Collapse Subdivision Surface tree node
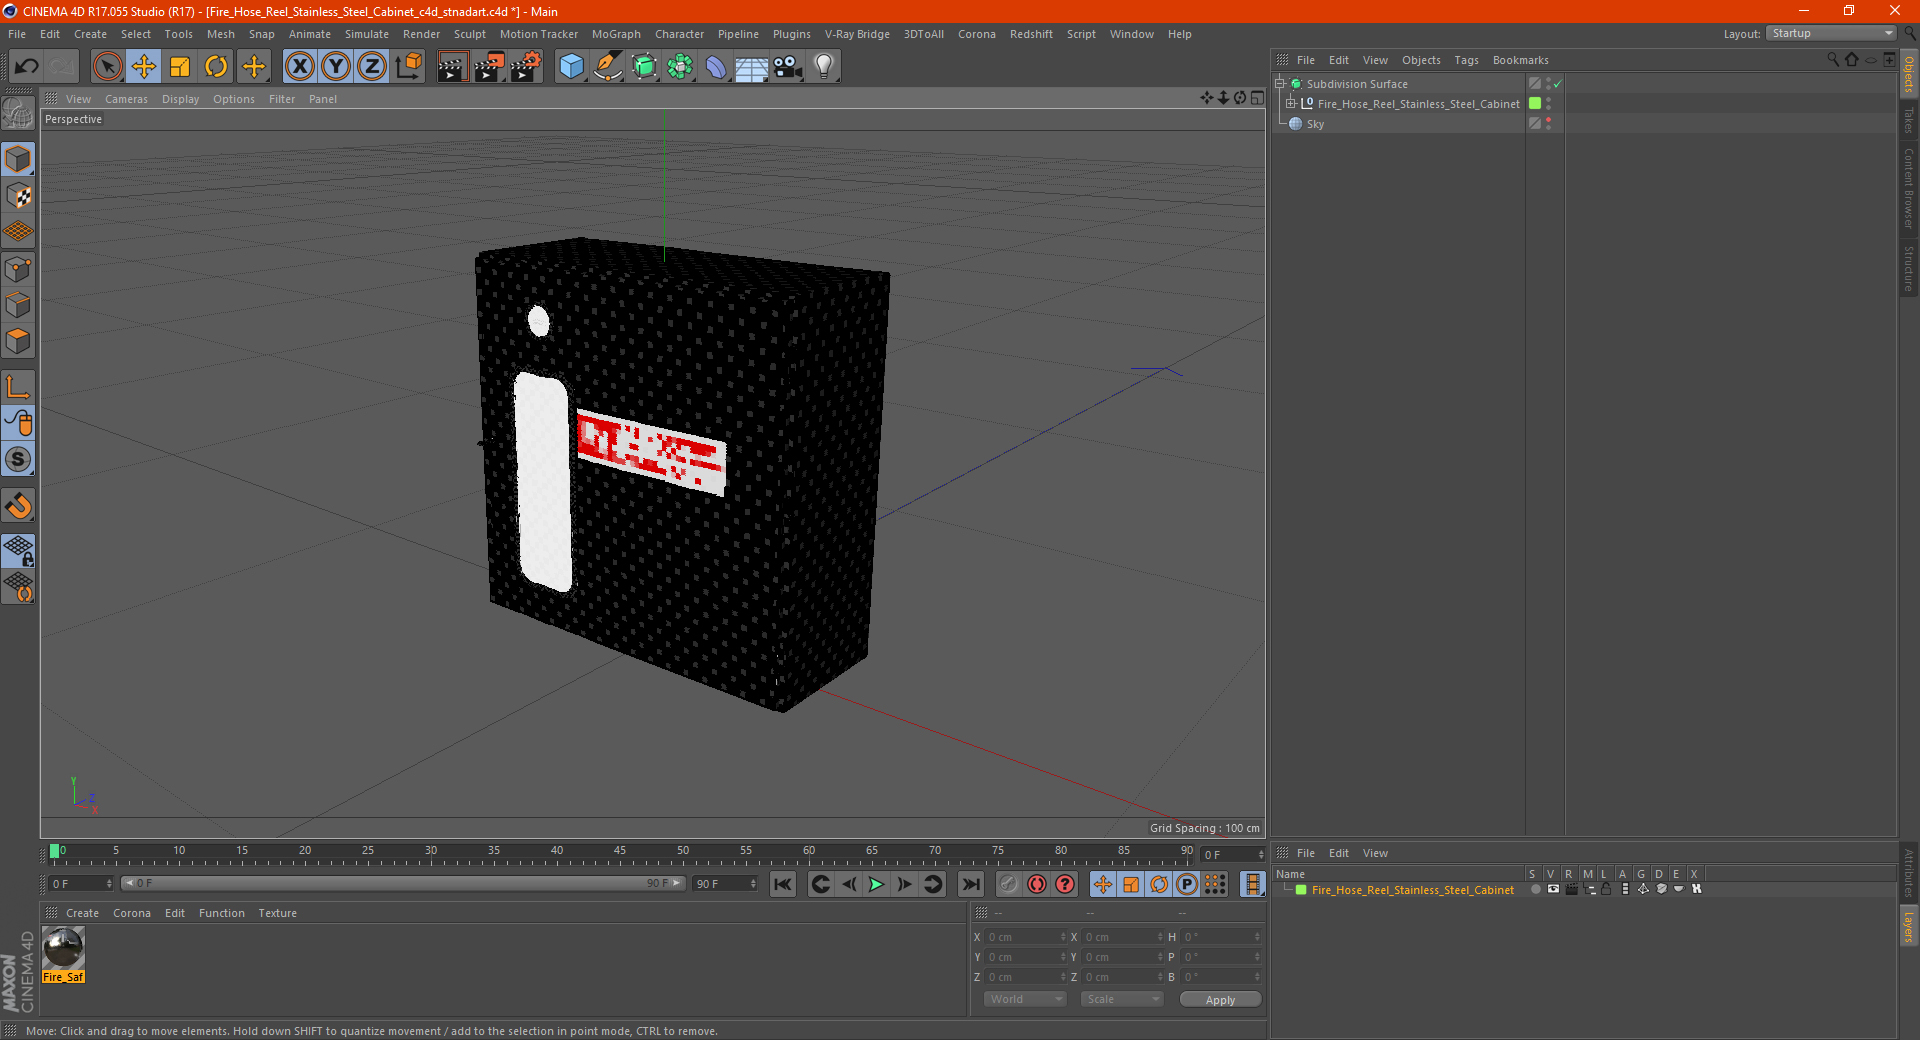This screenshot has width=1920, height=1040. 1279,84
